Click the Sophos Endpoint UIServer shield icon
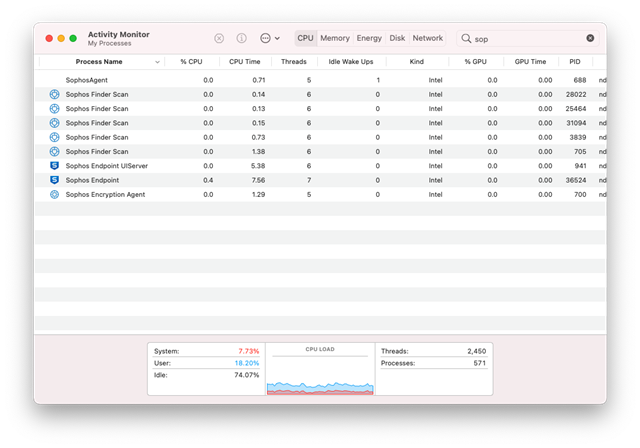Viewport: 640px width, 448px height. tap(54, 166)
